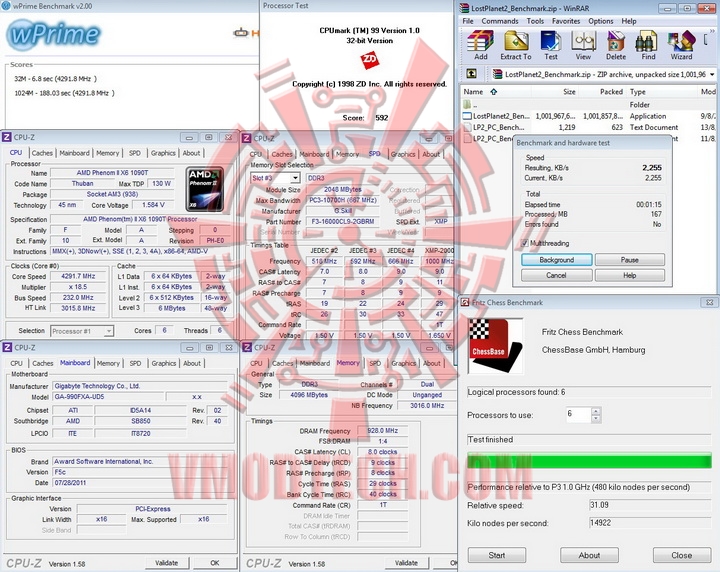Open the Options menu in WinRAR
The width and height of the screenshot is (720, 572).
point(601,21)
